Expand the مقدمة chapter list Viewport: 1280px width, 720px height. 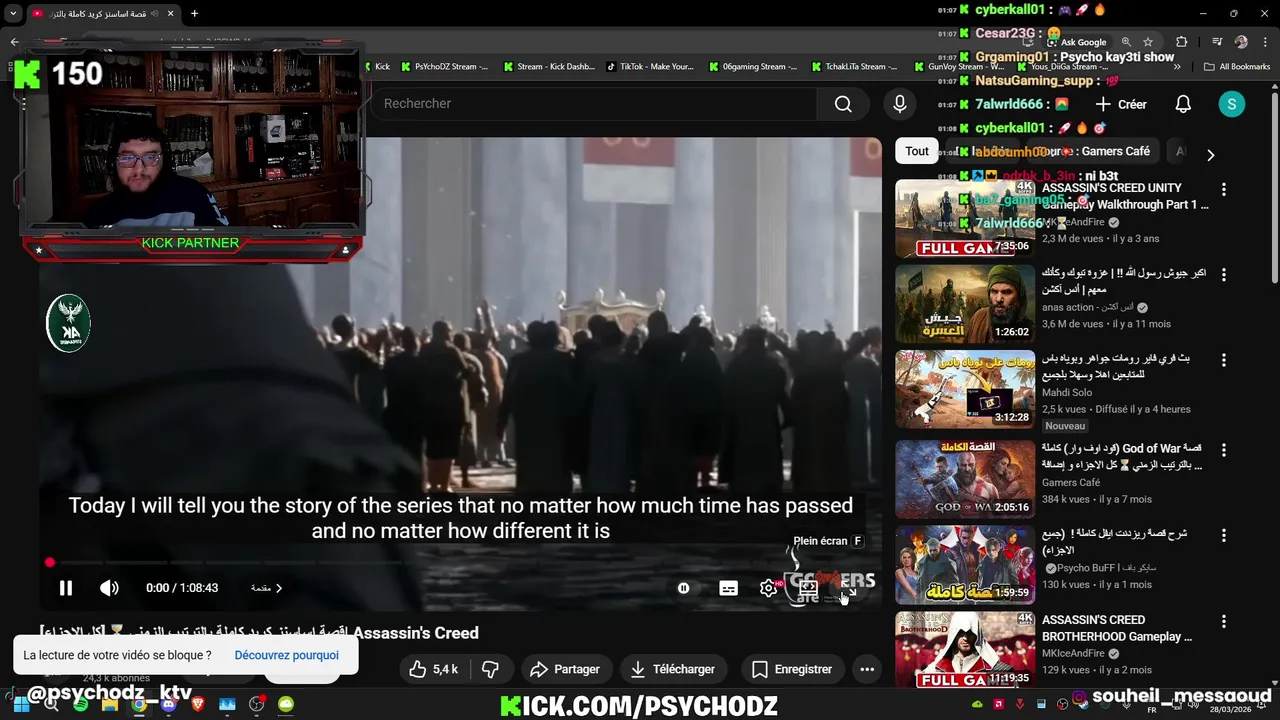pyautogui.click(x=266, y=588)
